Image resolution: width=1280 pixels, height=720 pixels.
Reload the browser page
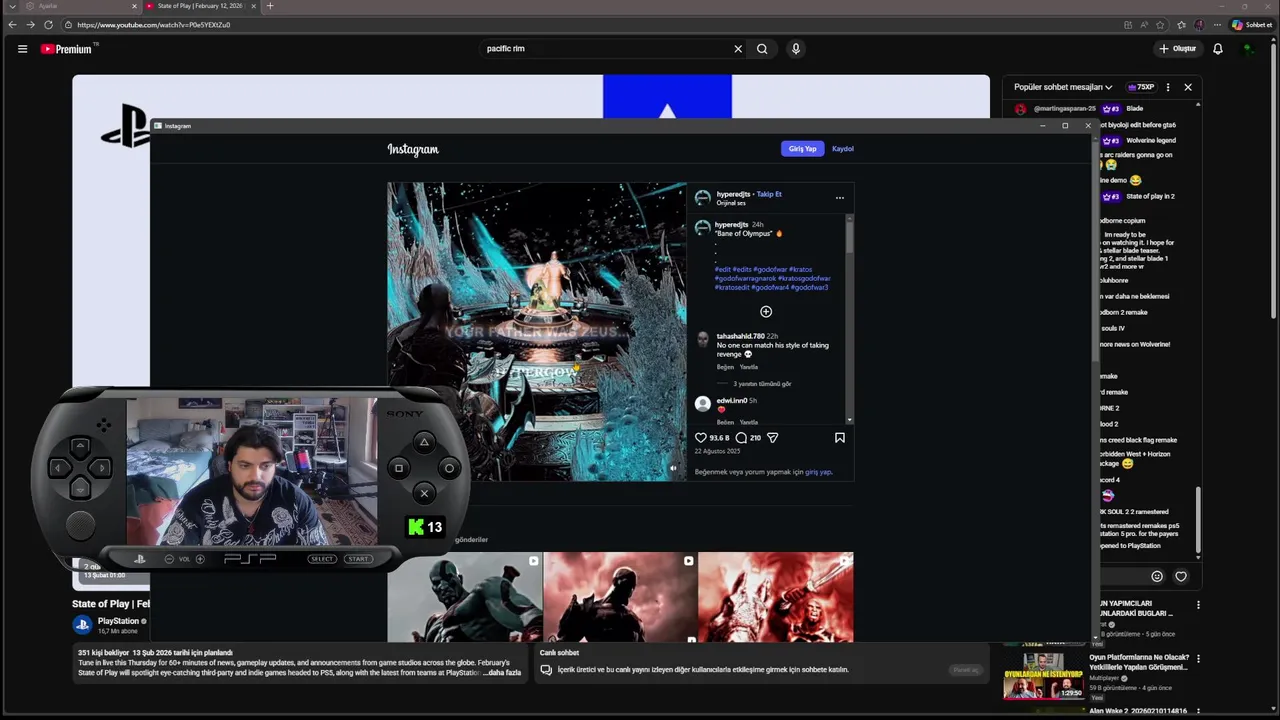[x=48, y=24]
